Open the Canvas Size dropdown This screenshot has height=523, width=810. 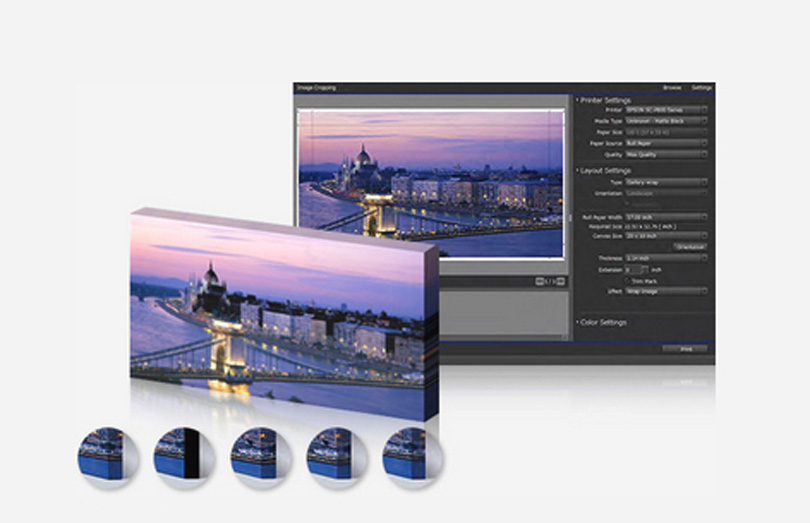(666, 236)
